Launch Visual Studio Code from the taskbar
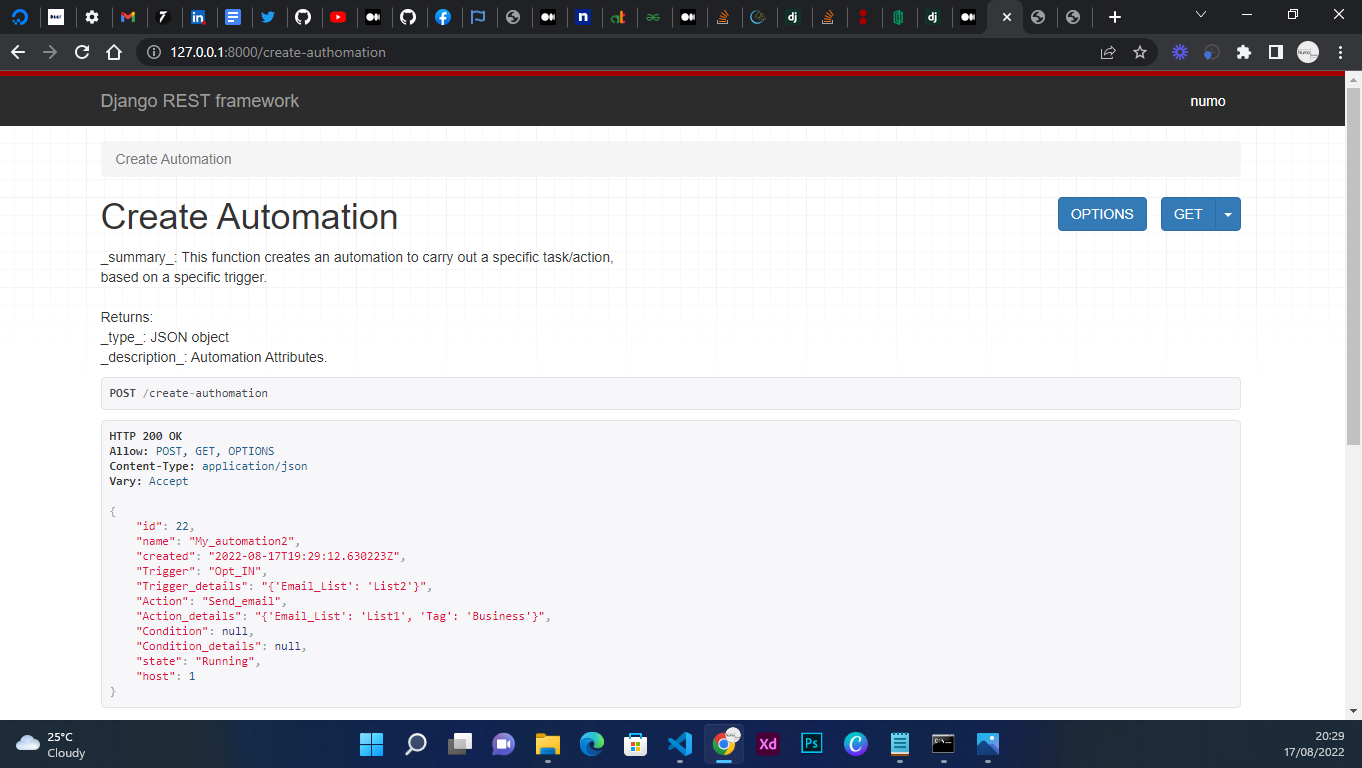The image size is (1362, 768). click(680, 744)
